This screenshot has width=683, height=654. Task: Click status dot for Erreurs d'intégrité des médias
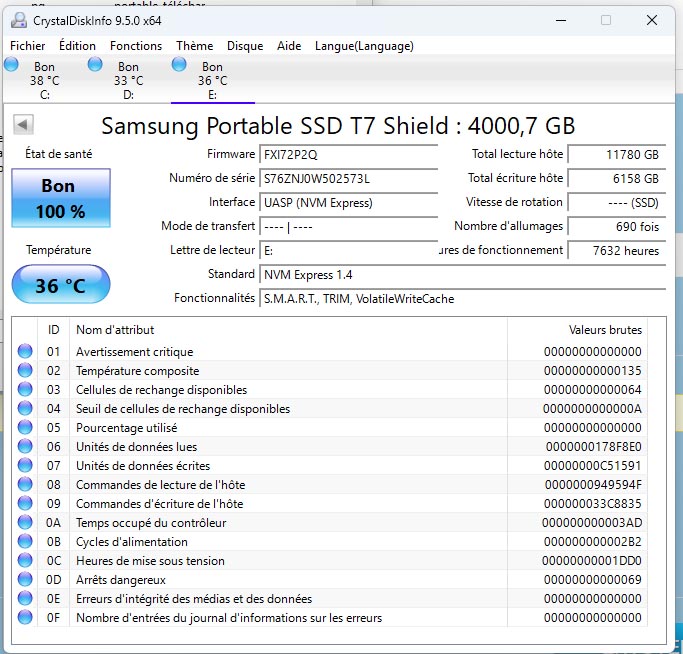pos(25,599)
